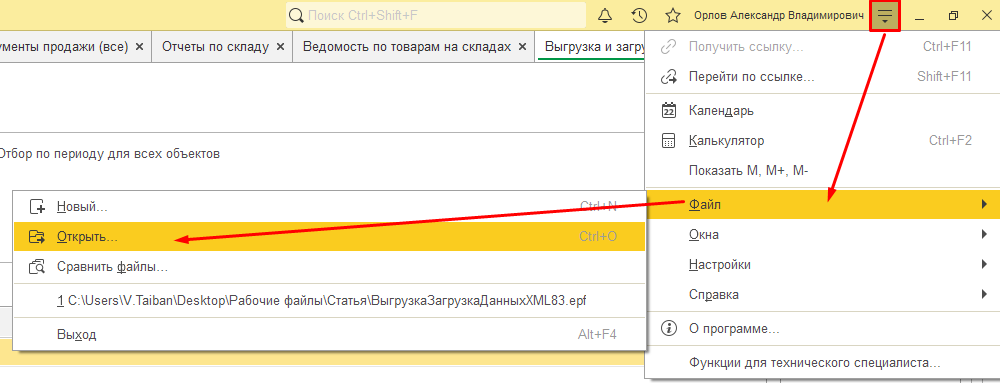Open the history clock icon
The height and width of the screenshot is (383, 1000).
tap(639, 15)
